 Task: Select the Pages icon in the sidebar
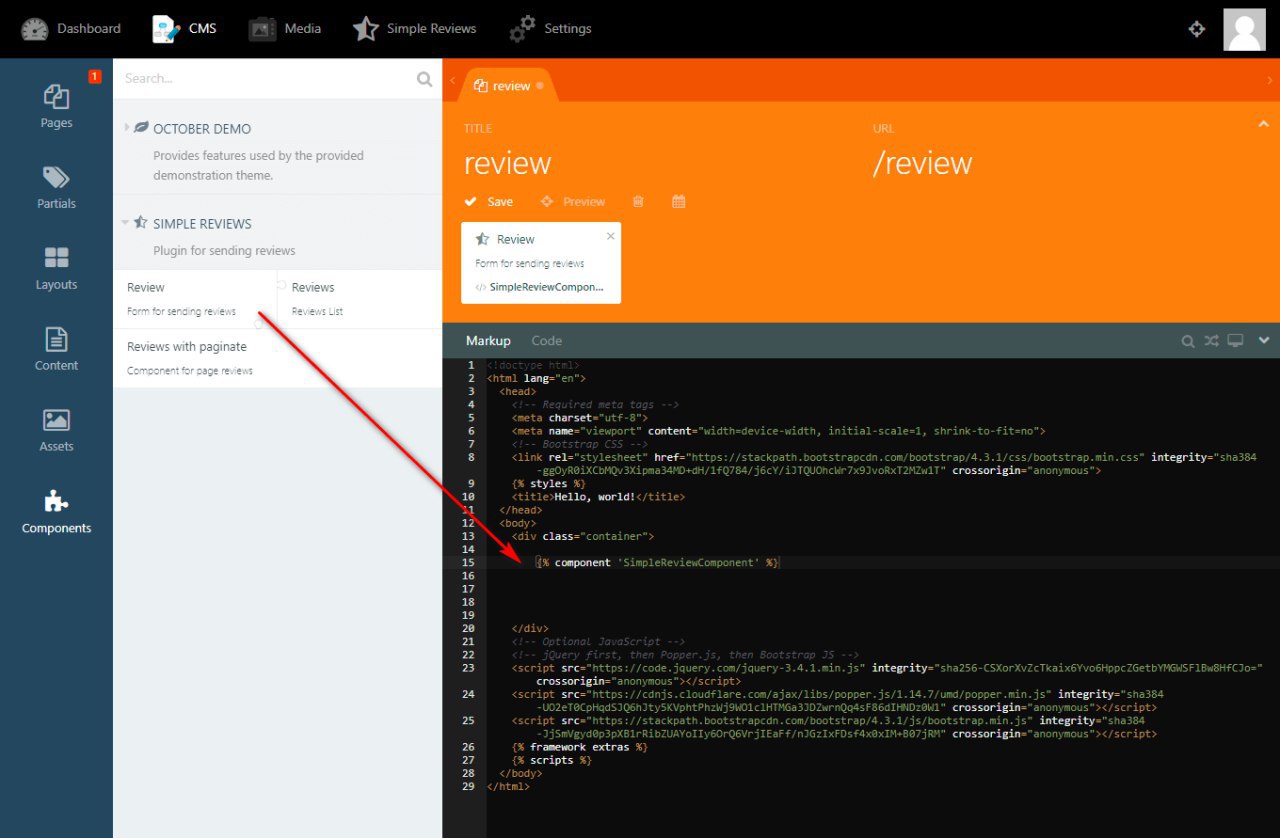(x=56, y=97)
